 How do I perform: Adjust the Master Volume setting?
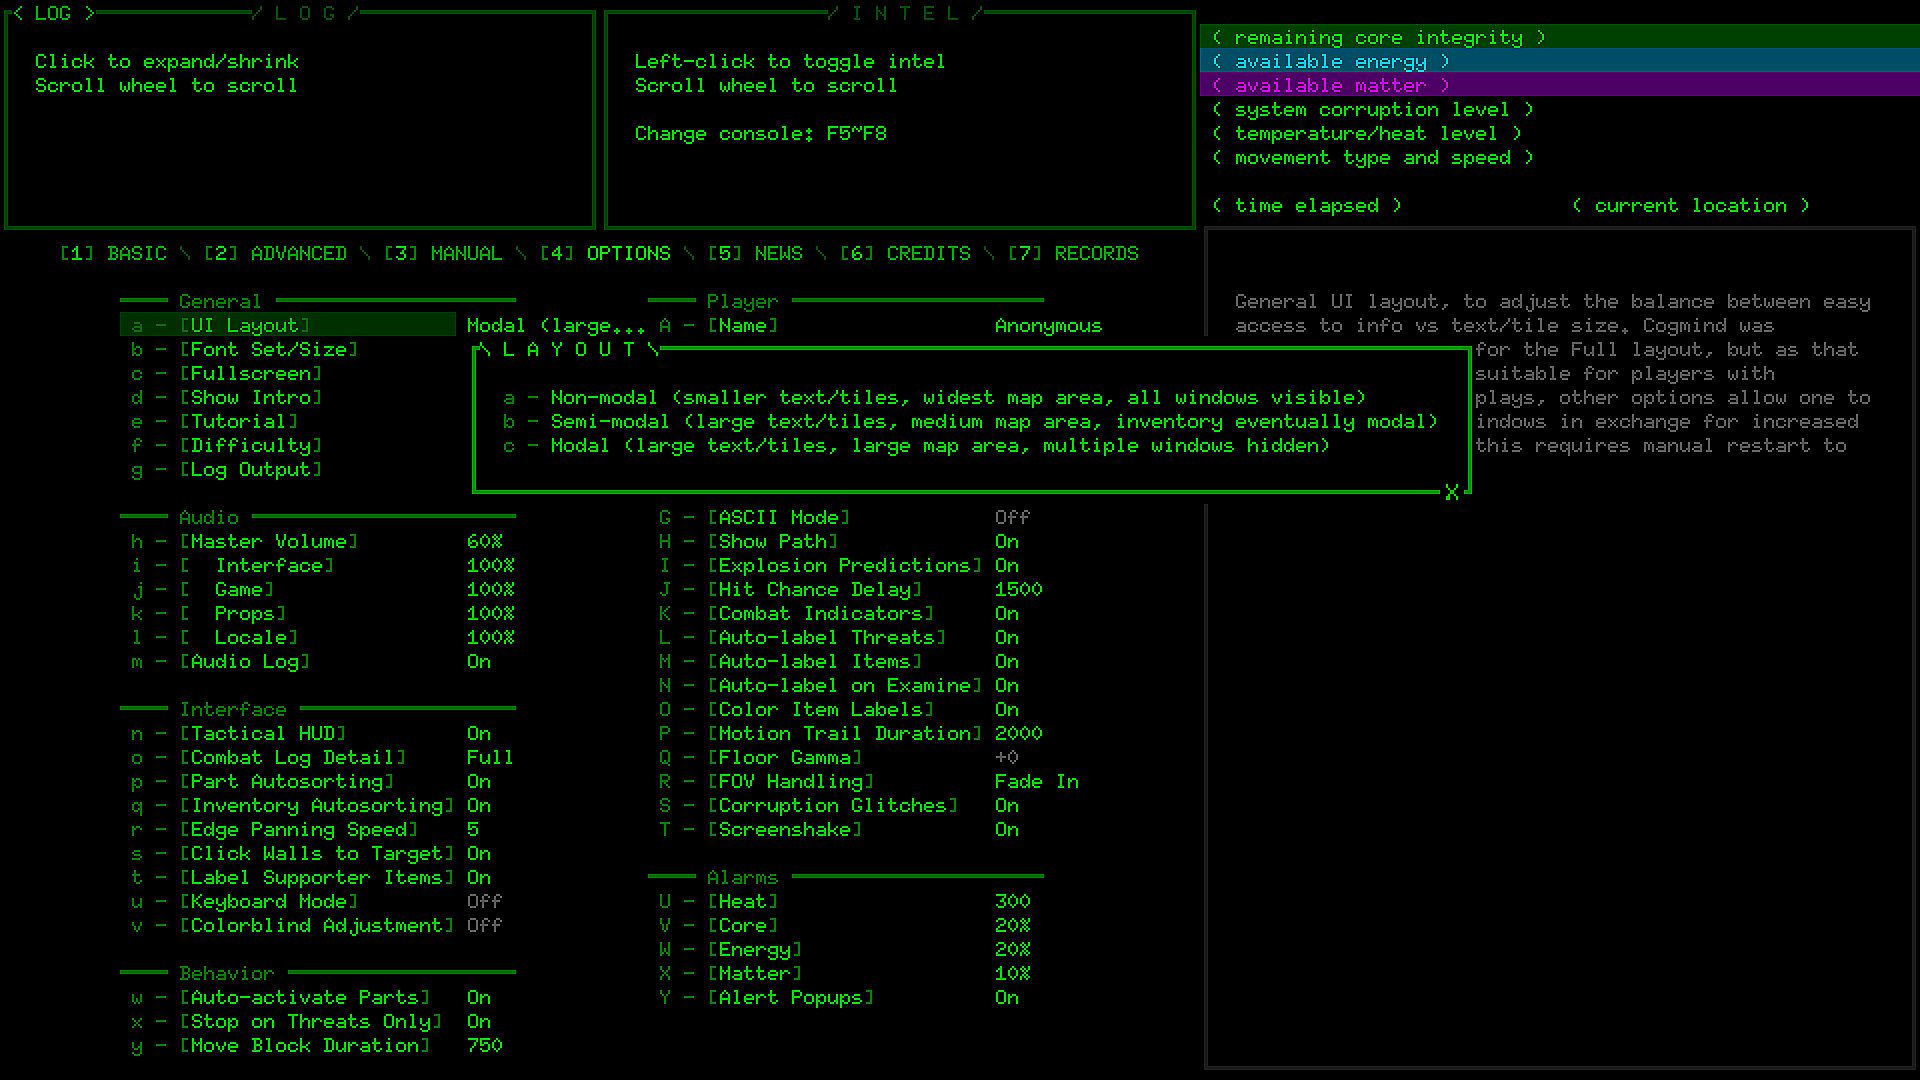pyautogui.click(x=268, y=542)
